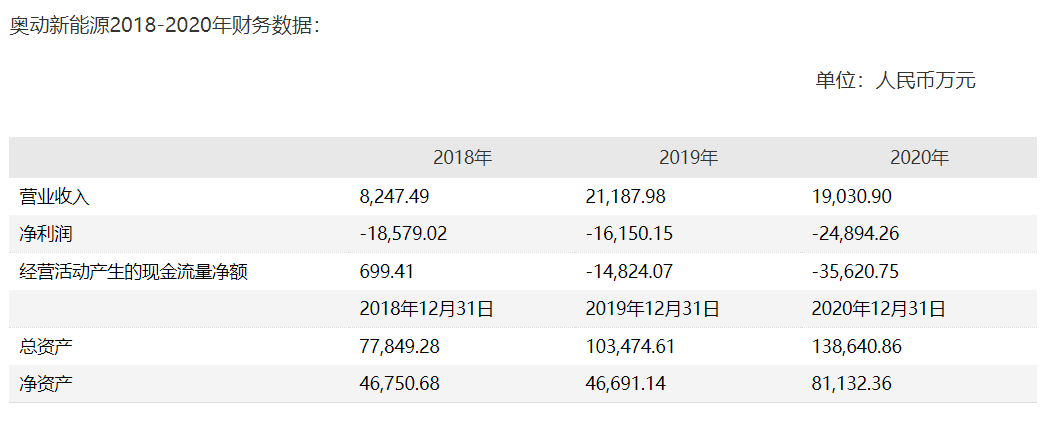This screenshot has height=433, width=1048.
Task: Select the 净资产 row label
Action: click(46, 384)
